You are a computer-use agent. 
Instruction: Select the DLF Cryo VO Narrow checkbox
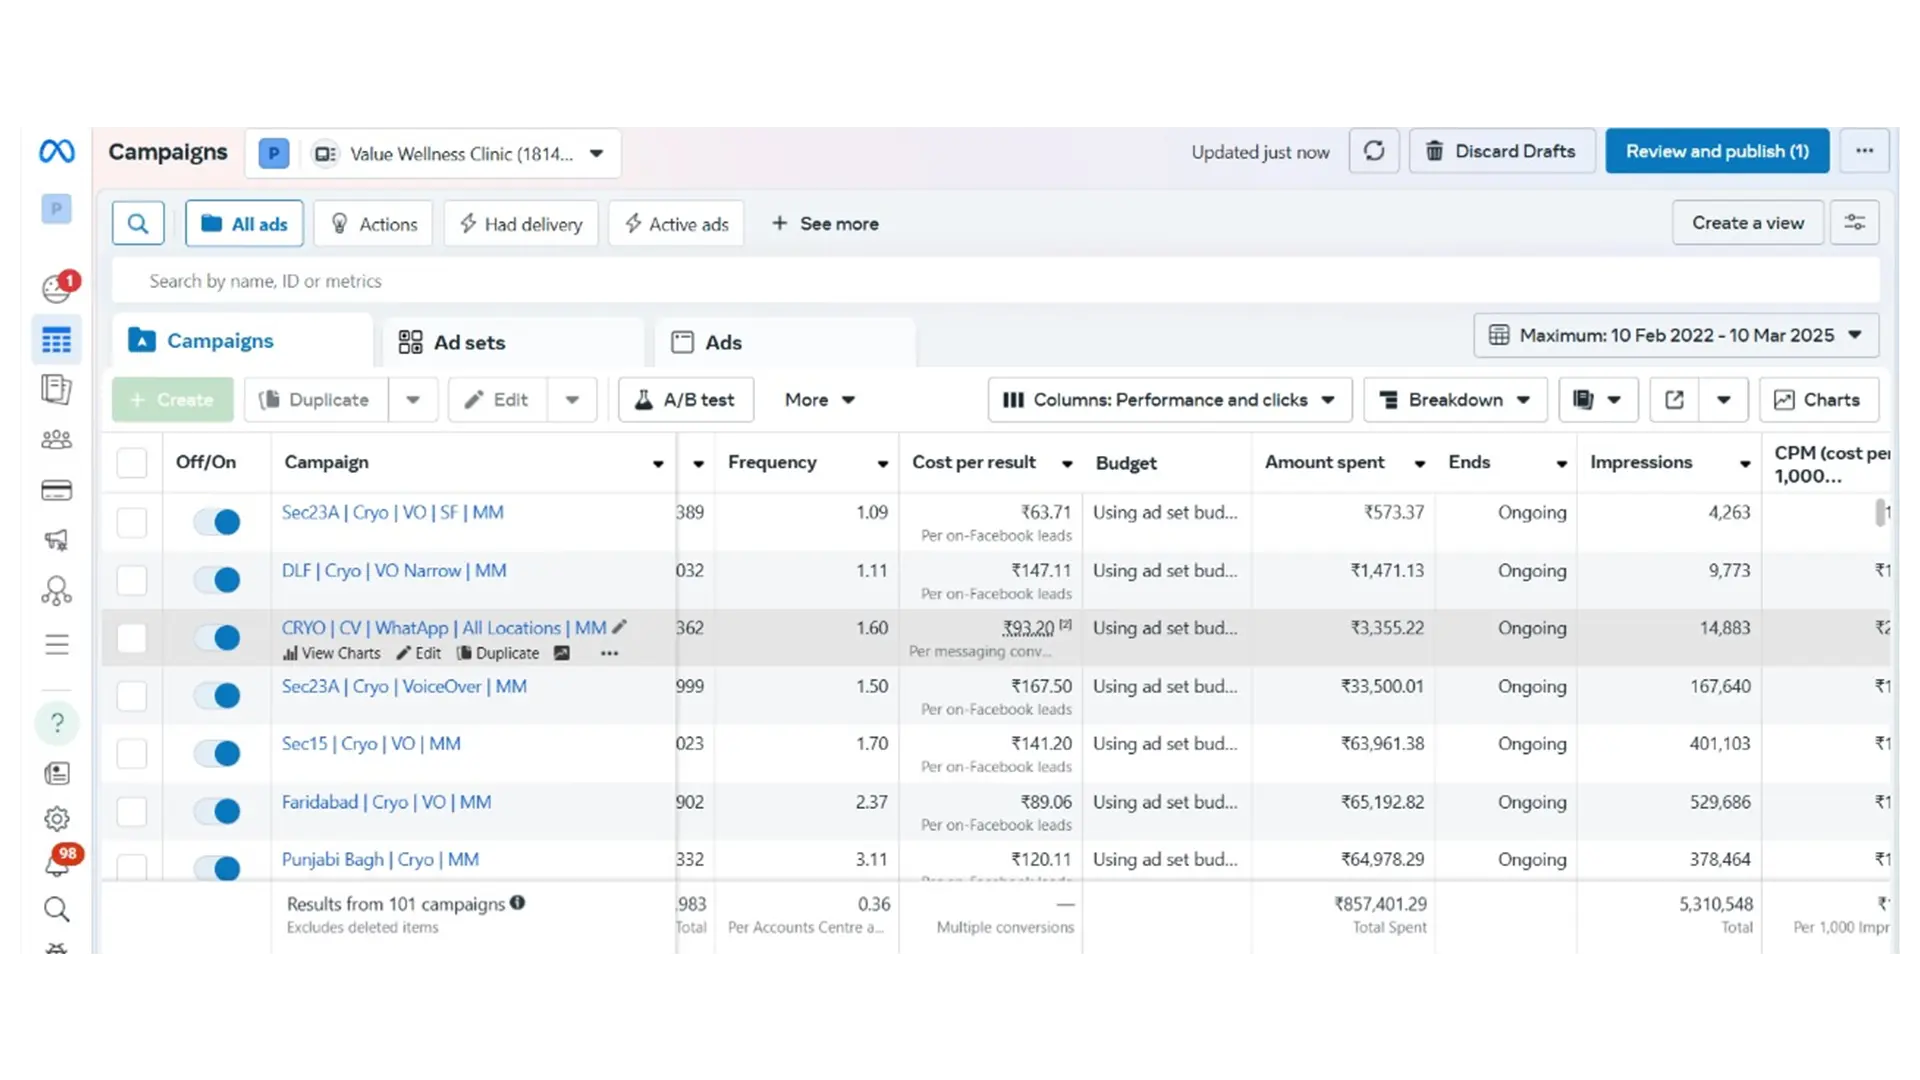coord(132,579)
